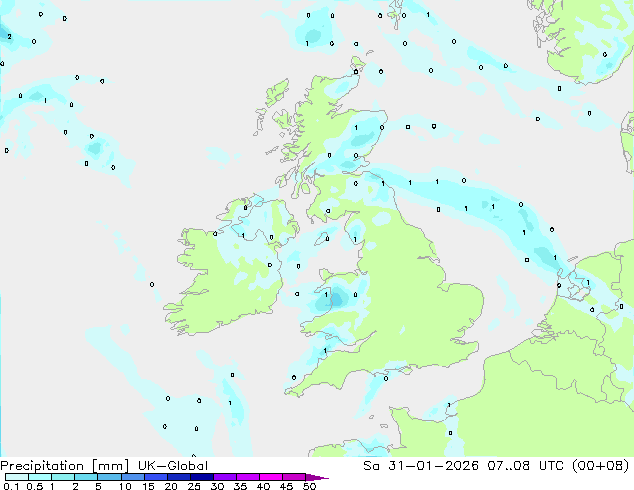This screenshot has width=634, height=490.
Task: Click the 1–2 mm legend color swatch
Action: point(63,477)
